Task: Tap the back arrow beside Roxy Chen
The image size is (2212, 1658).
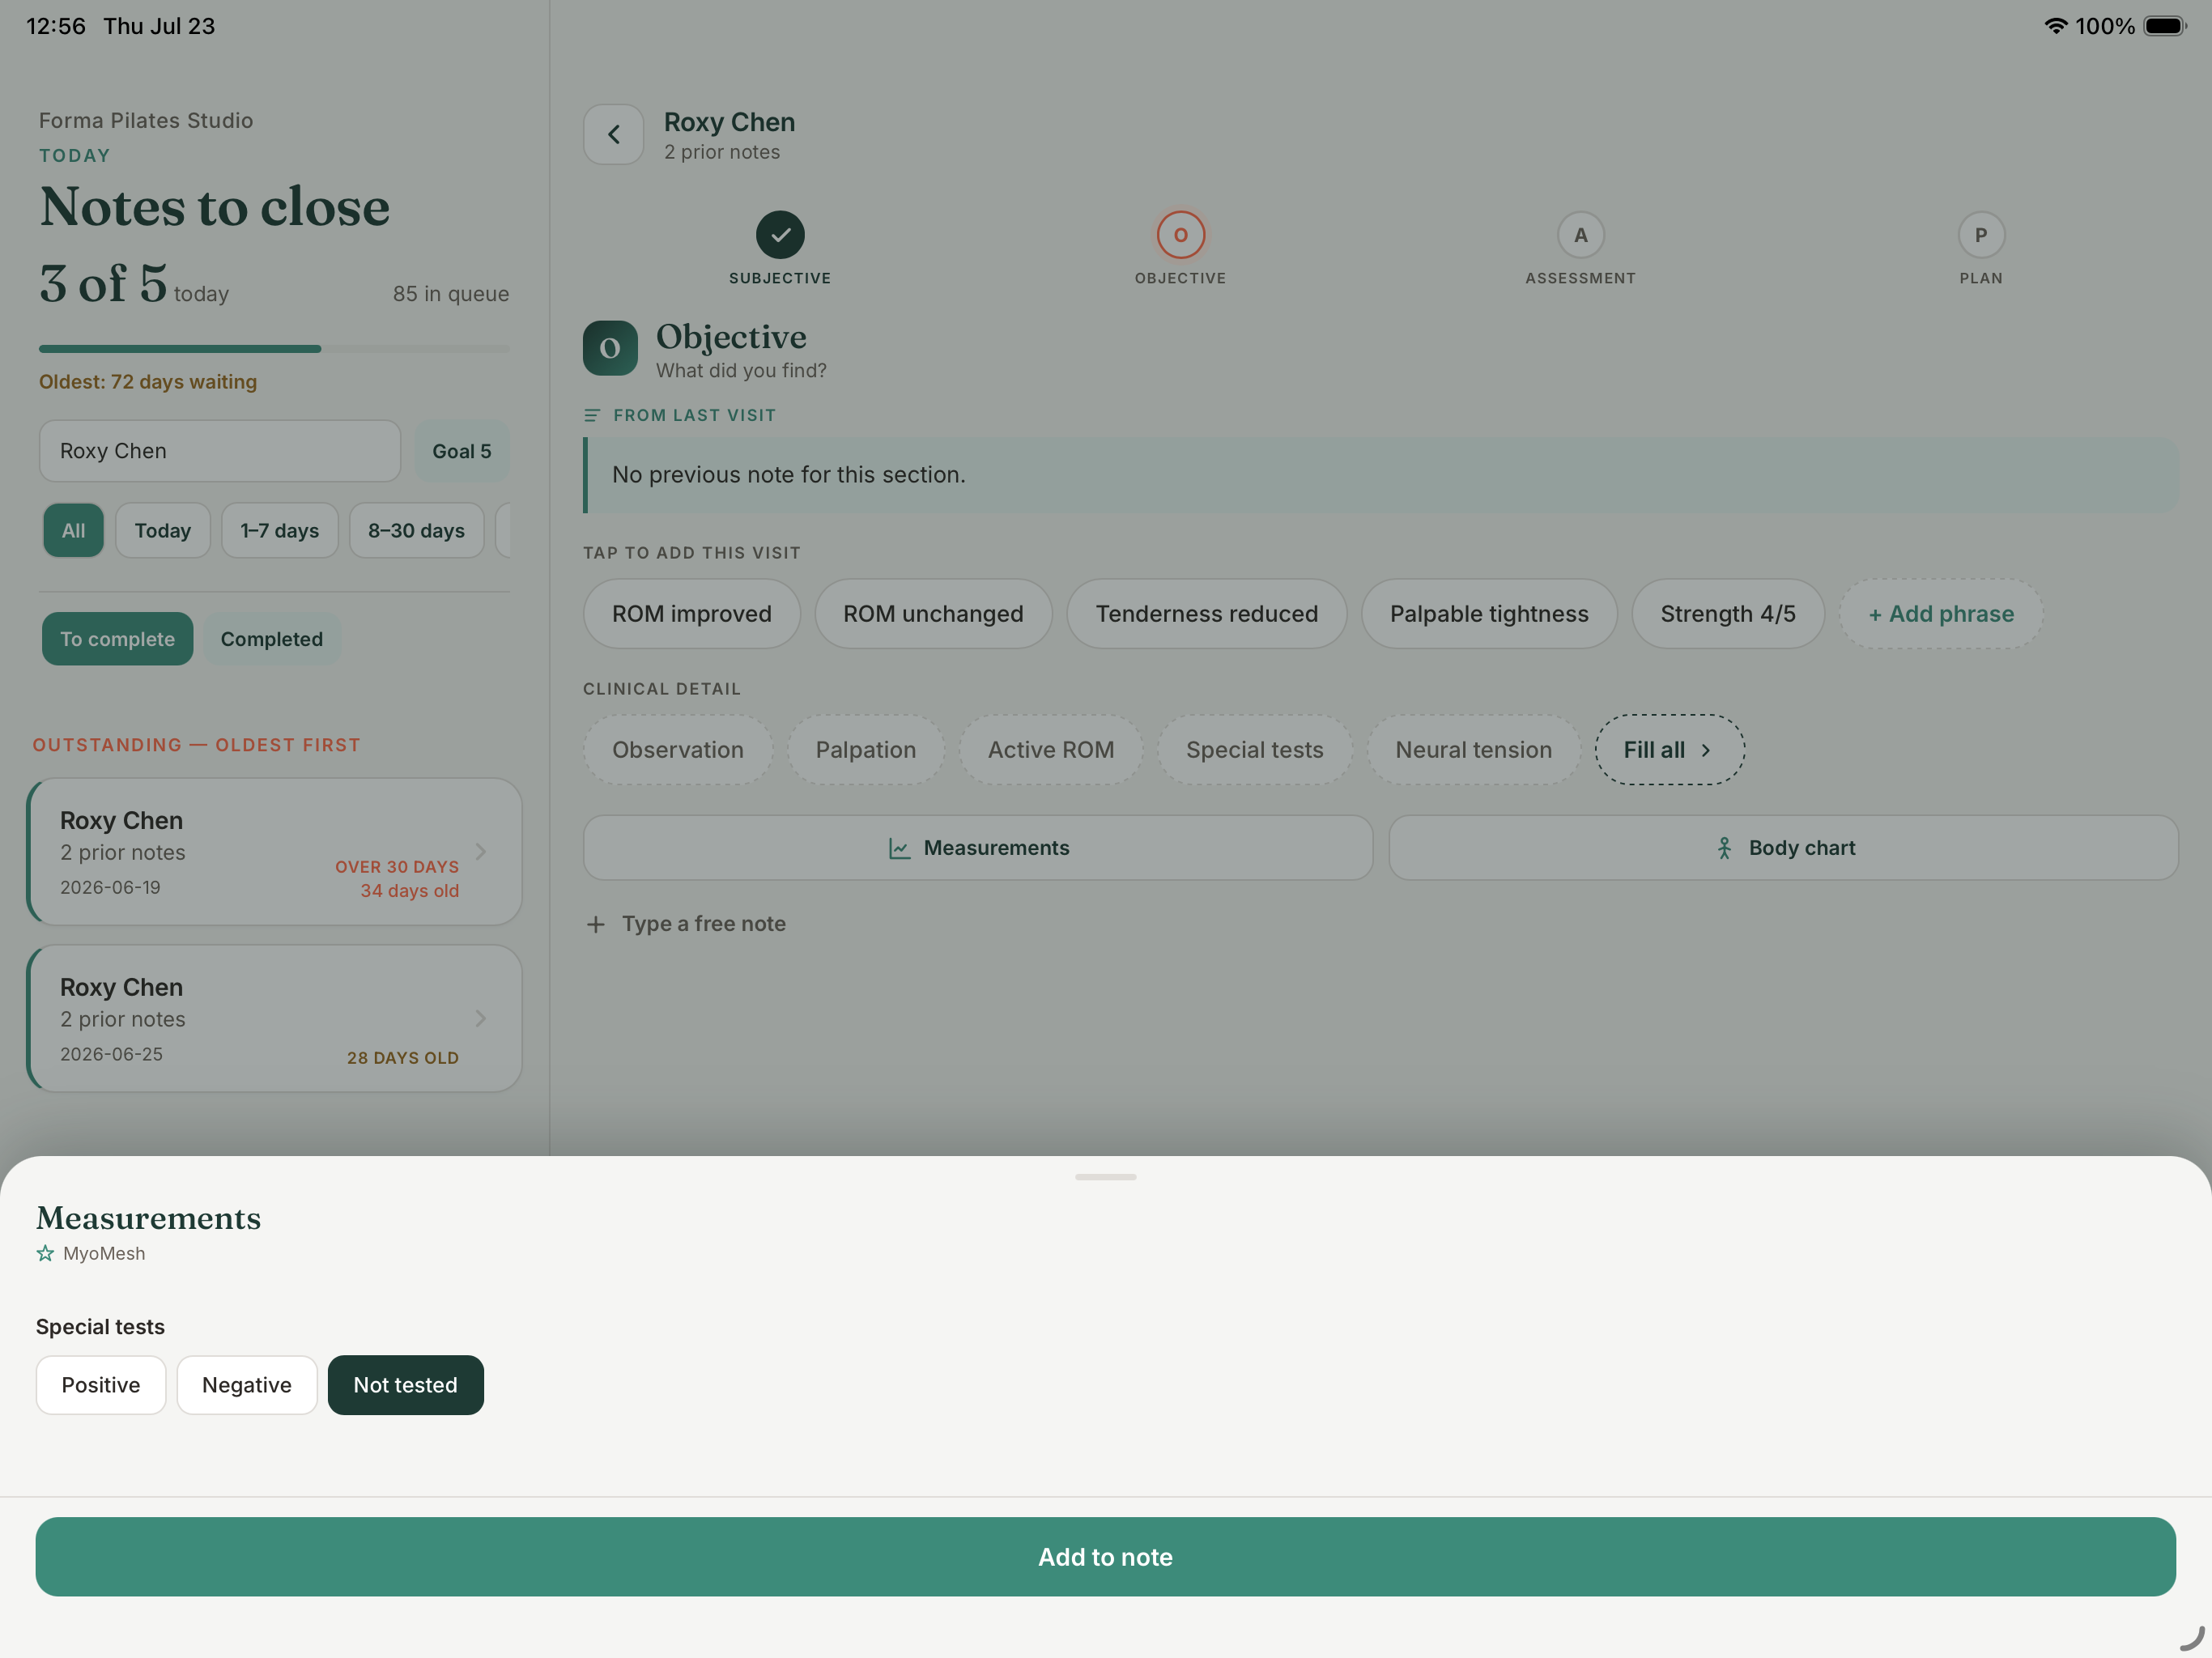Action: 613,134
